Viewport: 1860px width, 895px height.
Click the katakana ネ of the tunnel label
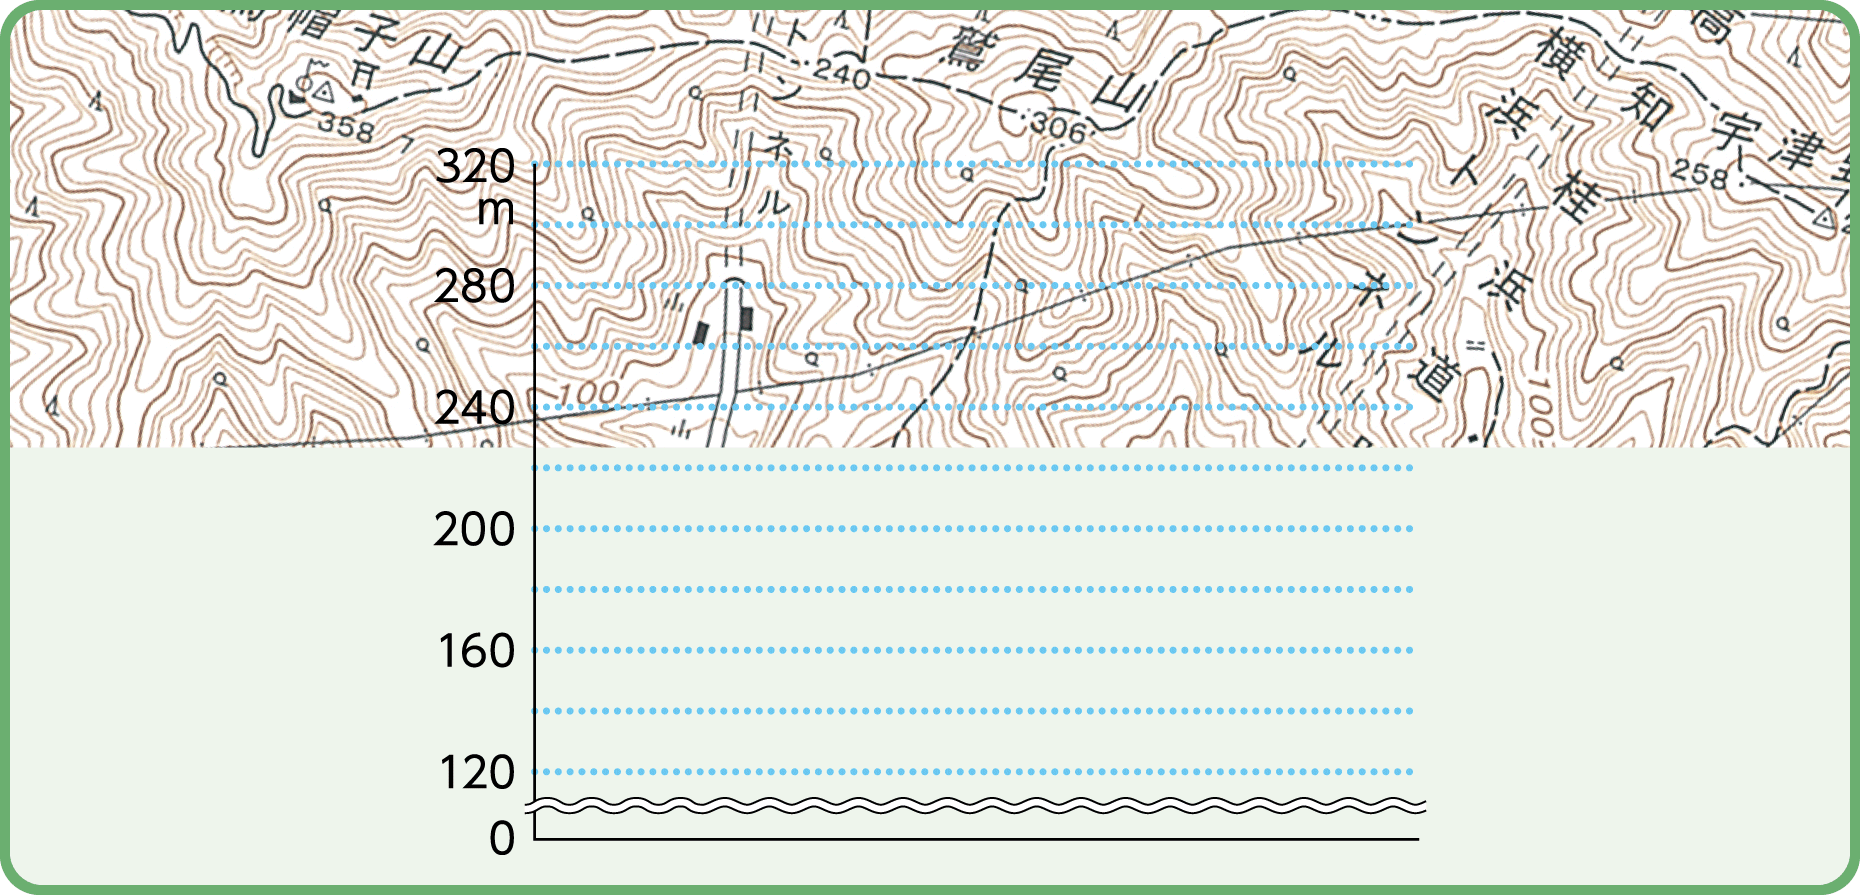(x=776, y=146)
